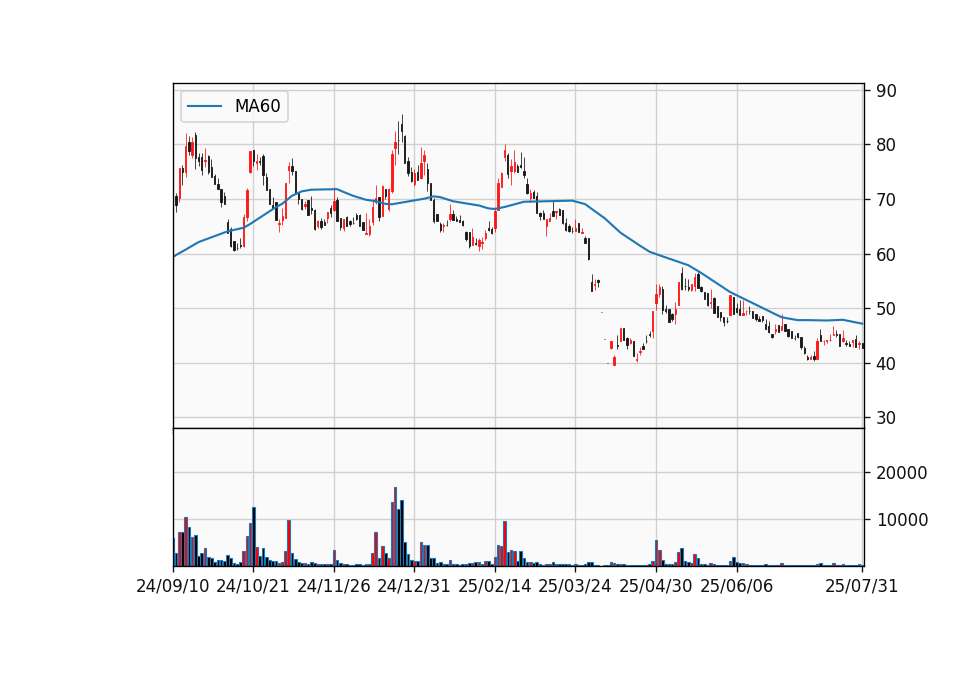Image resolution: width=960 pixels, height=690 pixels.
Task: Click the 90 price axis label
Action: pos(886,91)
